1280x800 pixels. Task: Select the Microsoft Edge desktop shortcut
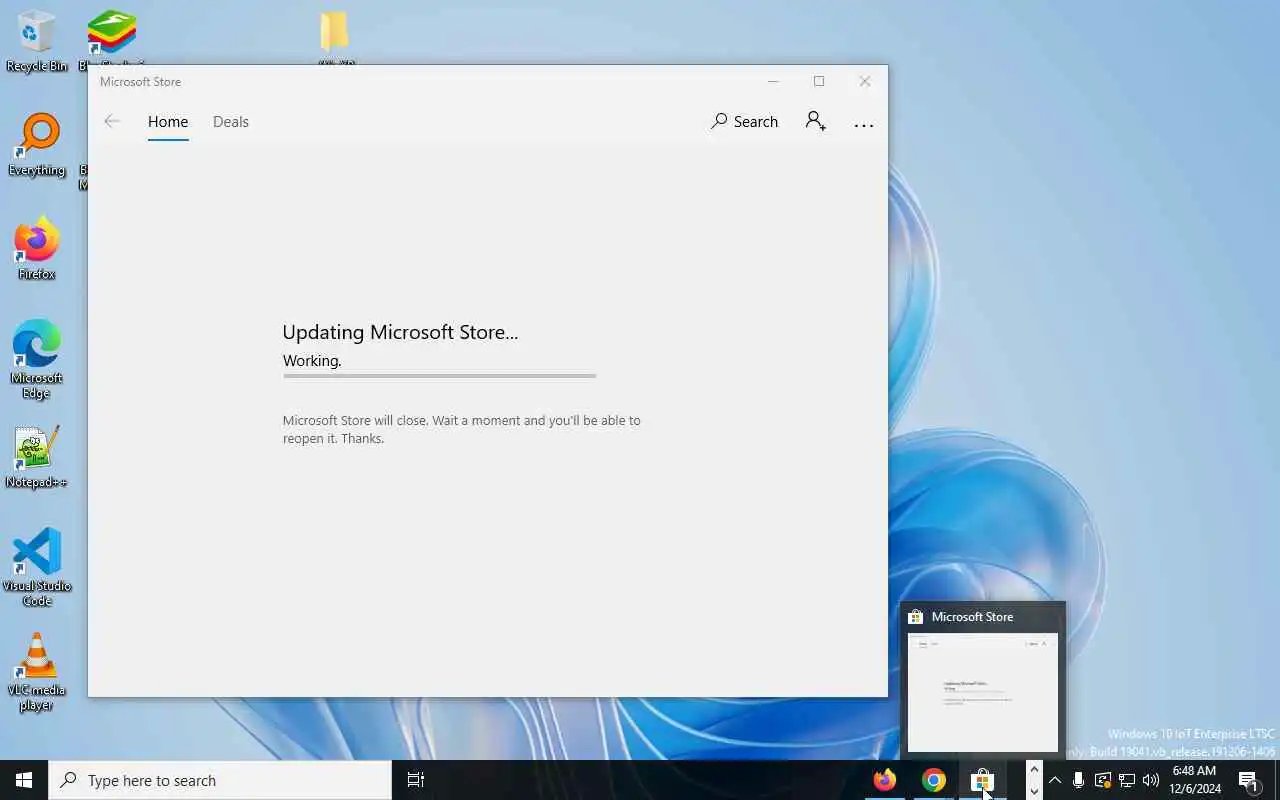click(37, 360)
